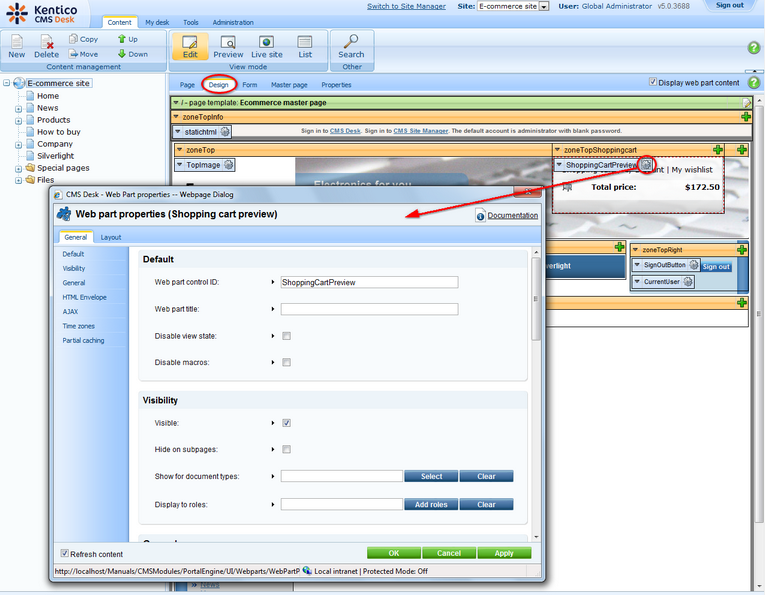
Task: Switch to the Design tab
Action: pos(218,85)
